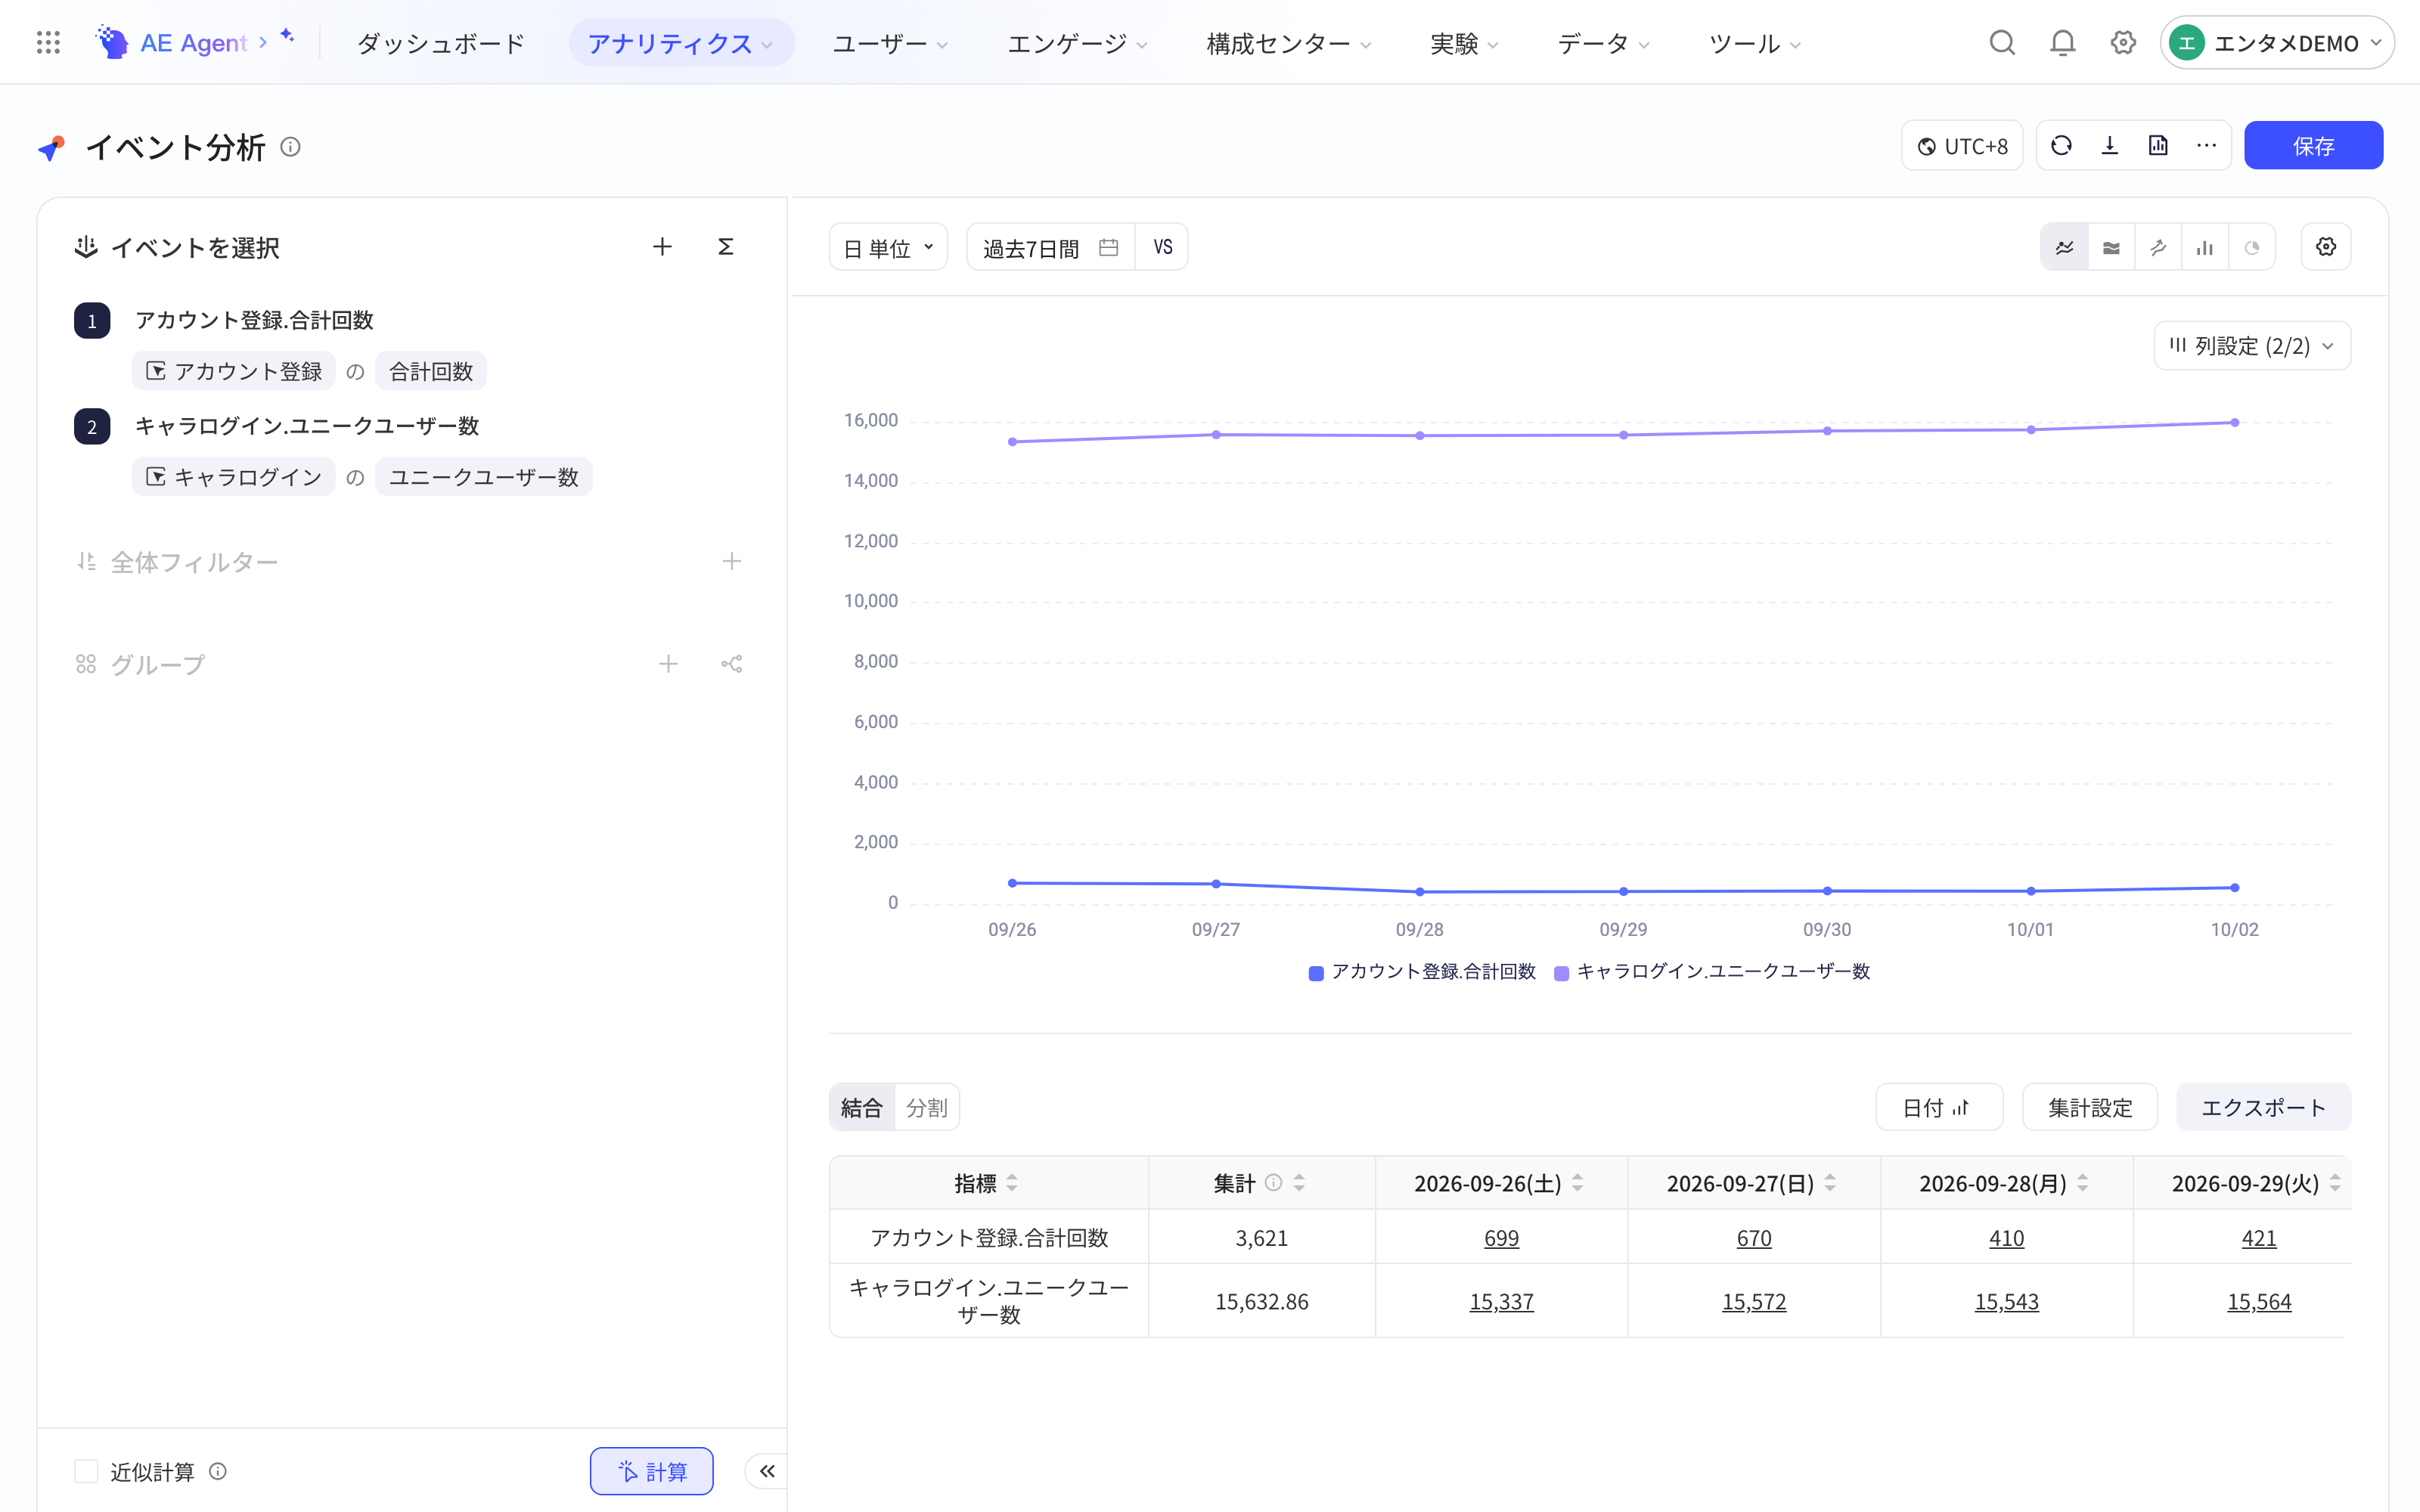Toggle アカウント登録.合計回数 legend swatch
This screenshot has width=2420, height=1512.
(1316, 973)
